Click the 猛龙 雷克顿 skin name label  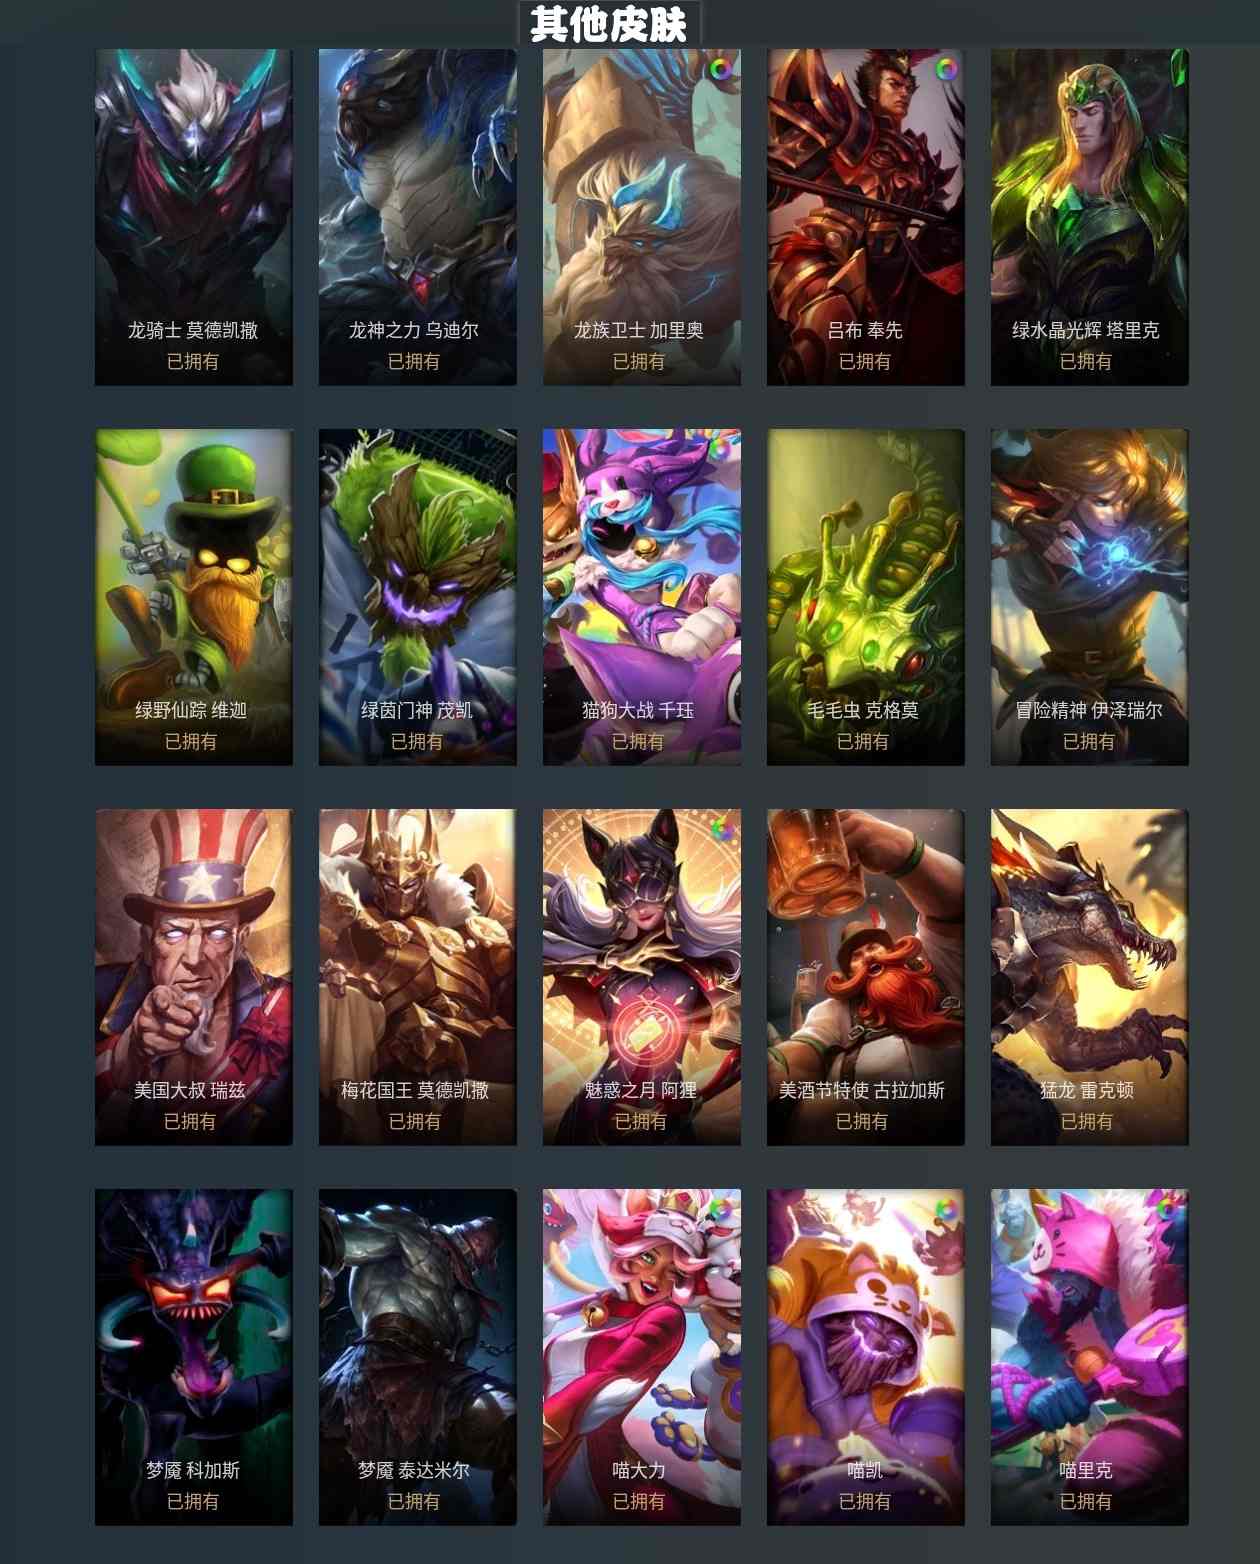pyautogui.click(x=1087, y=1090)
